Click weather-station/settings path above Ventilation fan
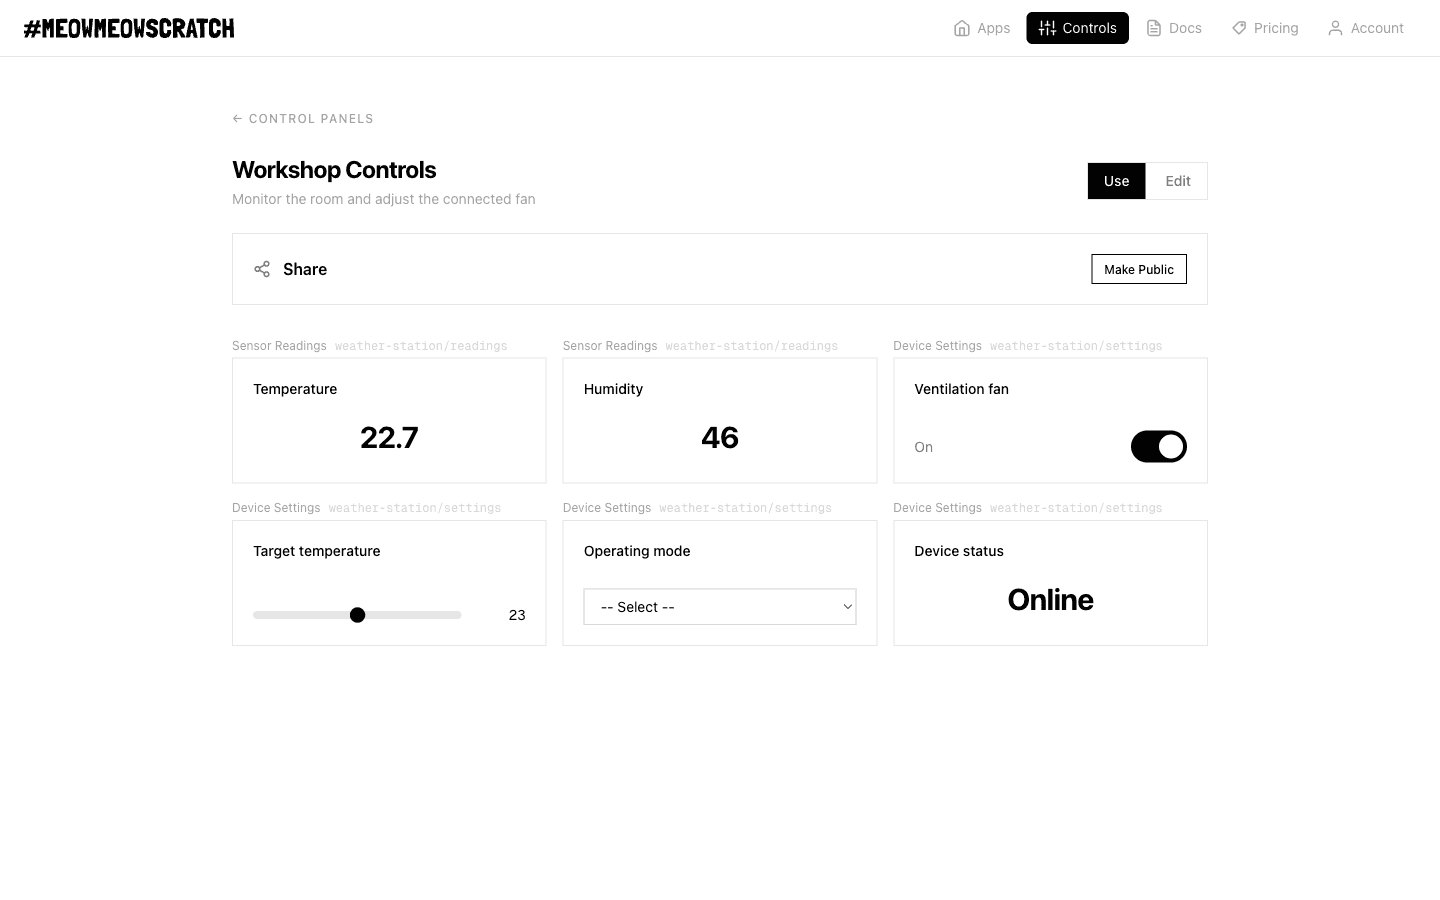 click(1076, 346)
